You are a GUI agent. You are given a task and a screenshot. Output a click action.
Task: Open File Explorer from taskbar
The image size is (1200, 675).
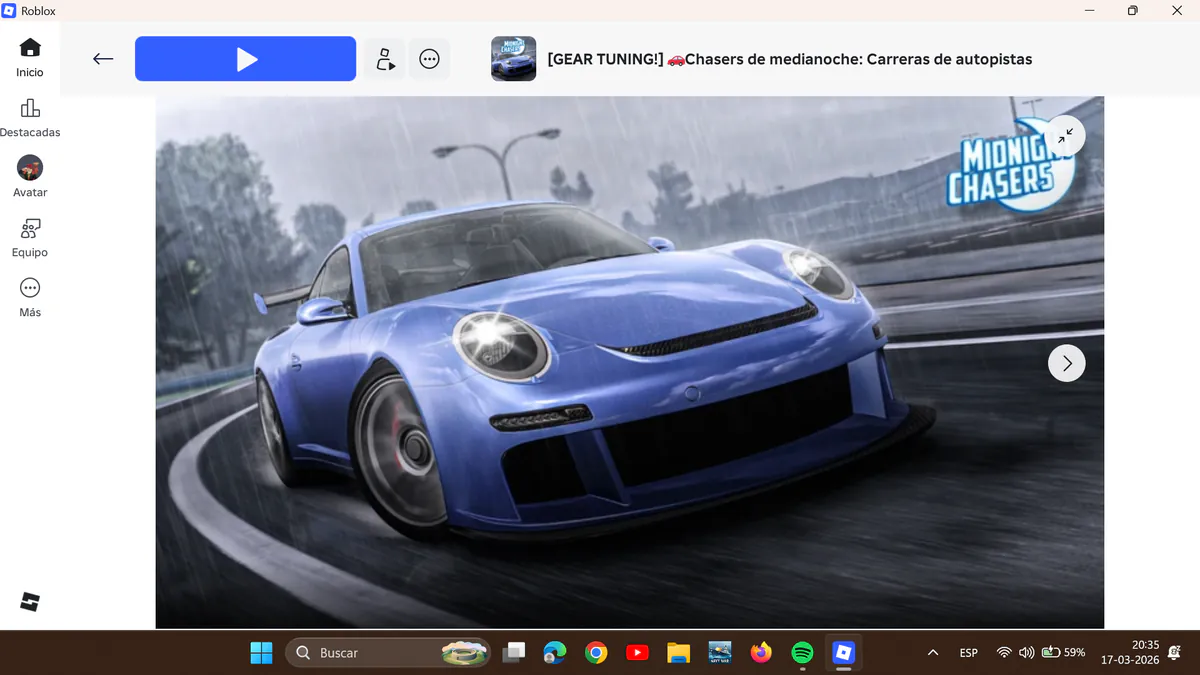click(679, 653)
